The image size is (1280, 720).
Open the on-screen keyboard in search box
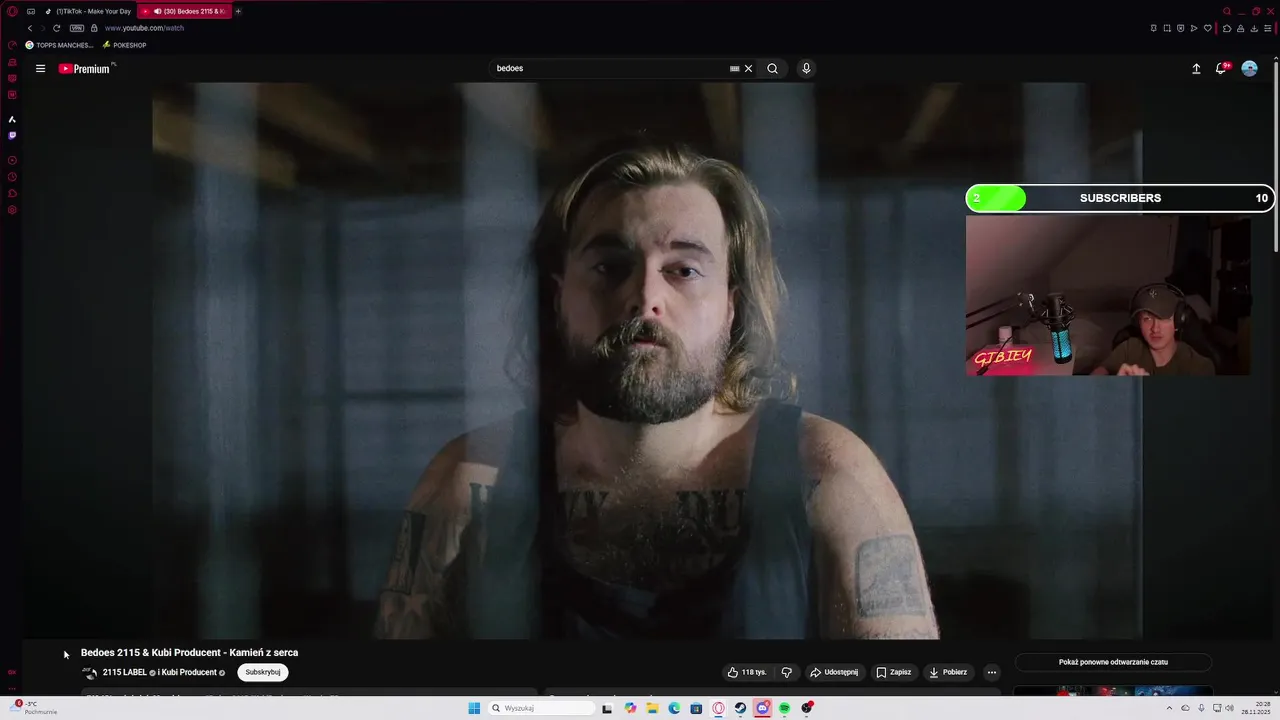(734, 69)
